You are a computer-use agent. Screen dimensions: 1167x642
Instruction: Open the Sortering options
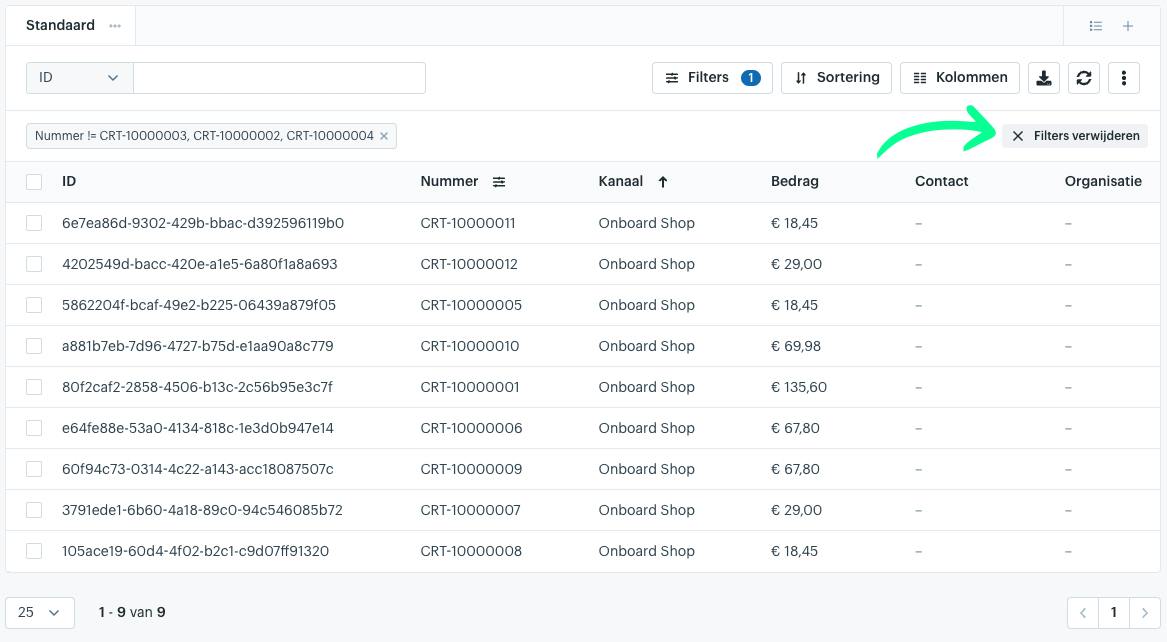coord(836,77)
